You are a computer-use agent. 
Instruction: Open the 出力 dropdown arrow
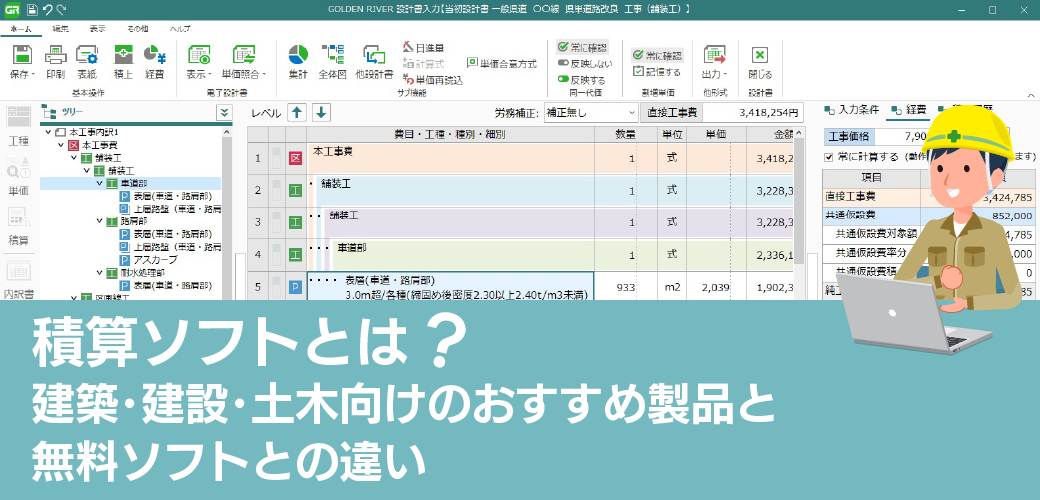point(725,74)
